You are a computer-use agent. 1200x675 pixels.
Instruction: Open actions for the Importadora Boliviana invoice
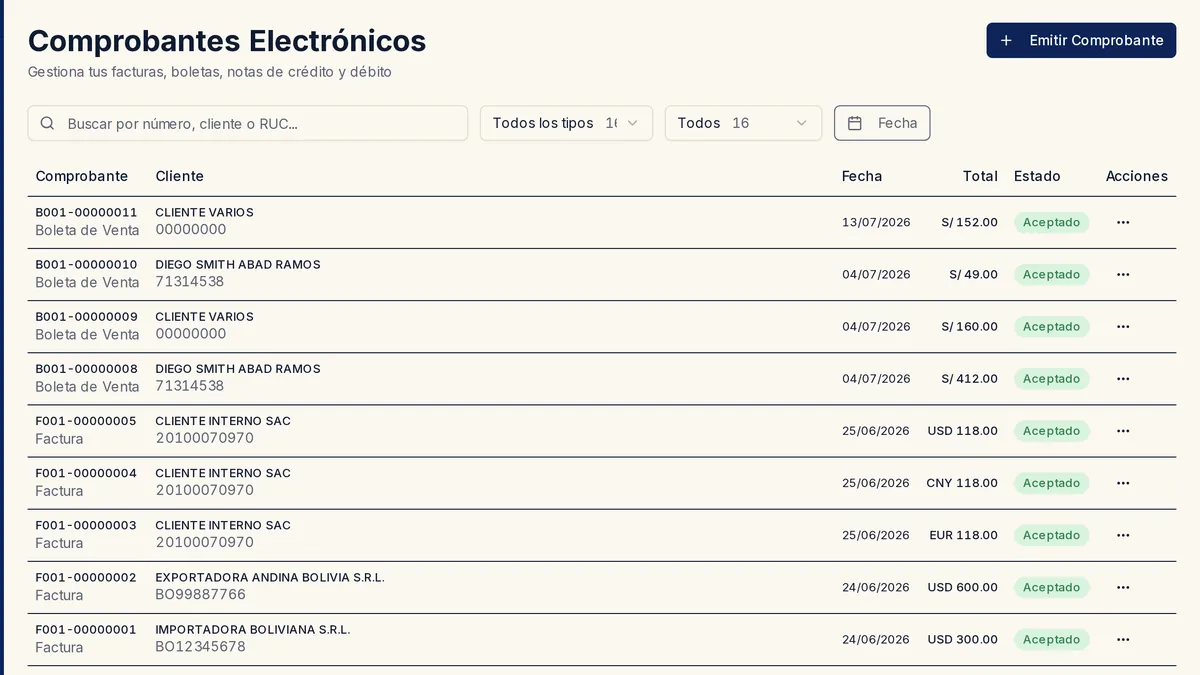pyautogui.click(x=1123, y=639)
